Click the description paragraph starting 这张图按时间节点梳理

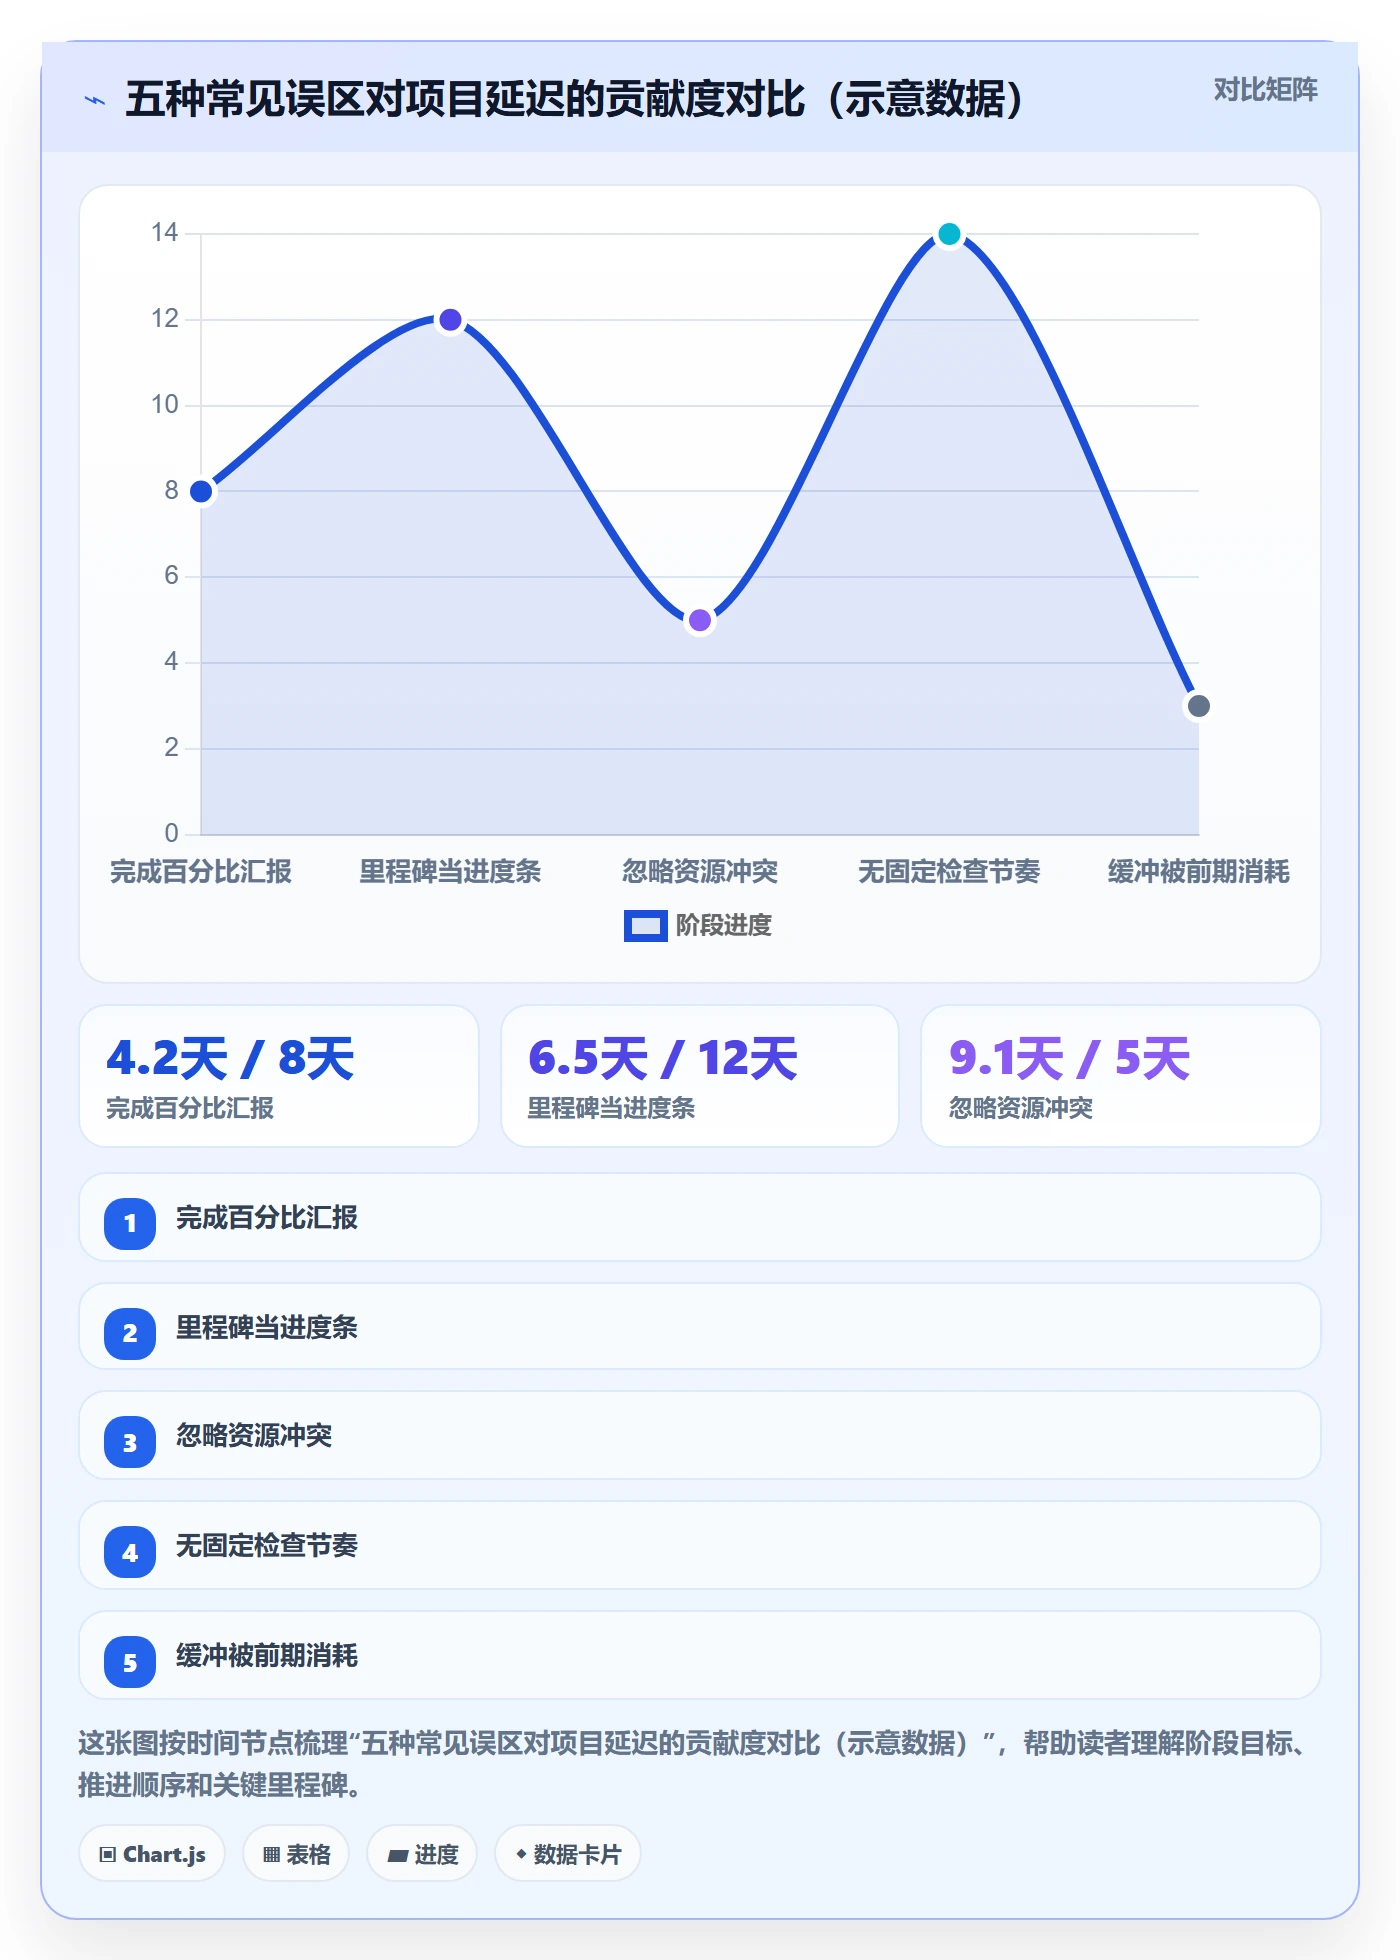pyautogui.click(x=694, y=1764)
